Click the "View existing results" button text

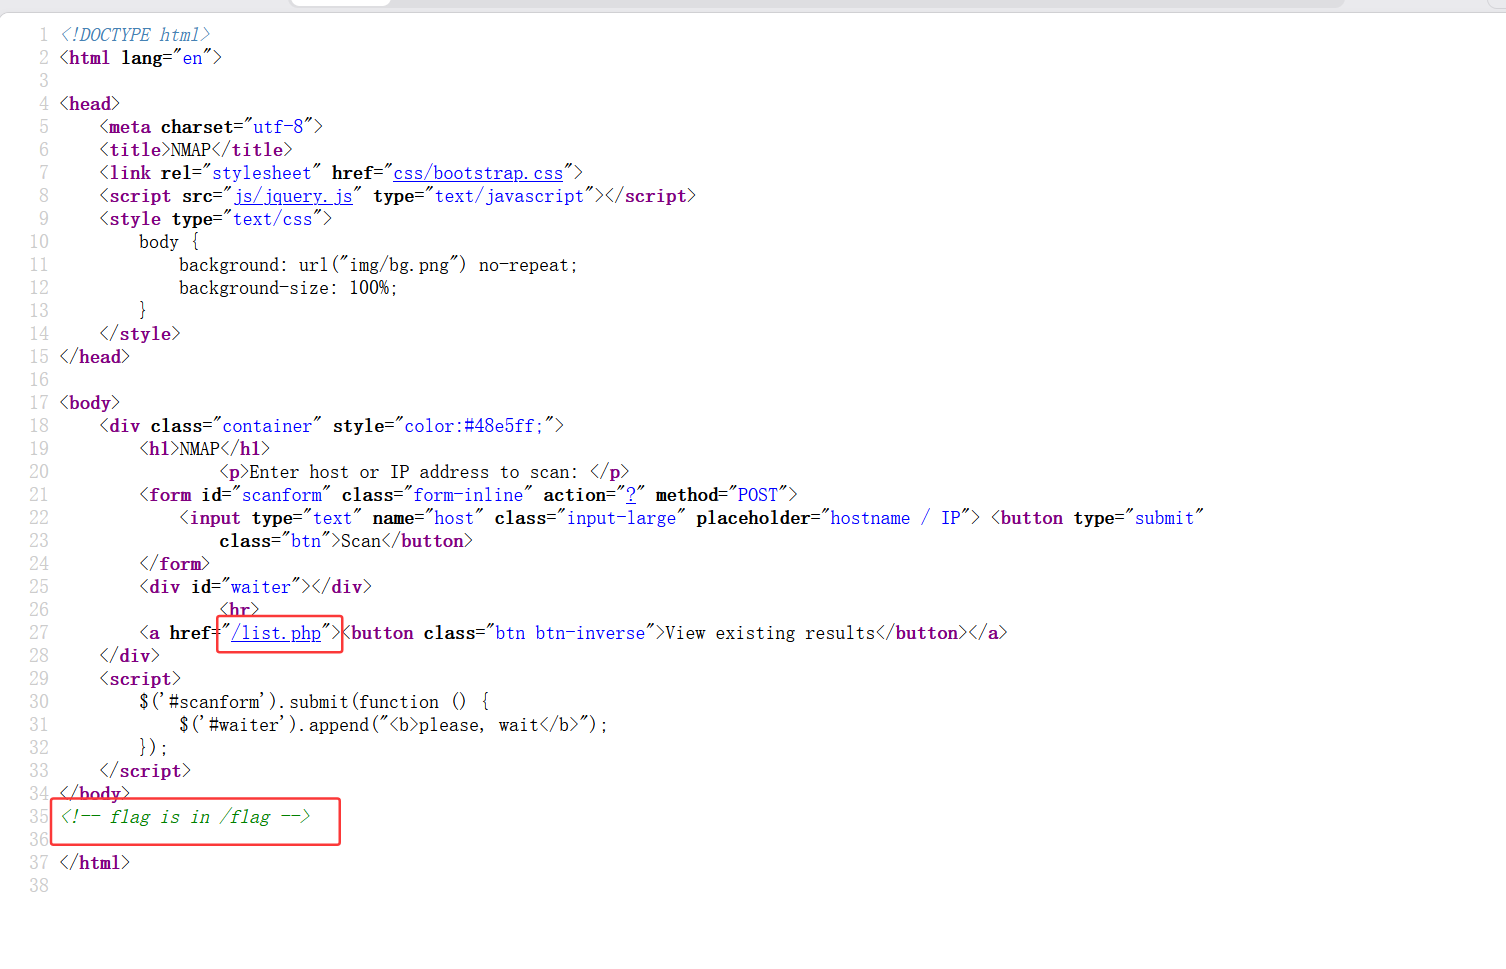(x=770, y=633)
